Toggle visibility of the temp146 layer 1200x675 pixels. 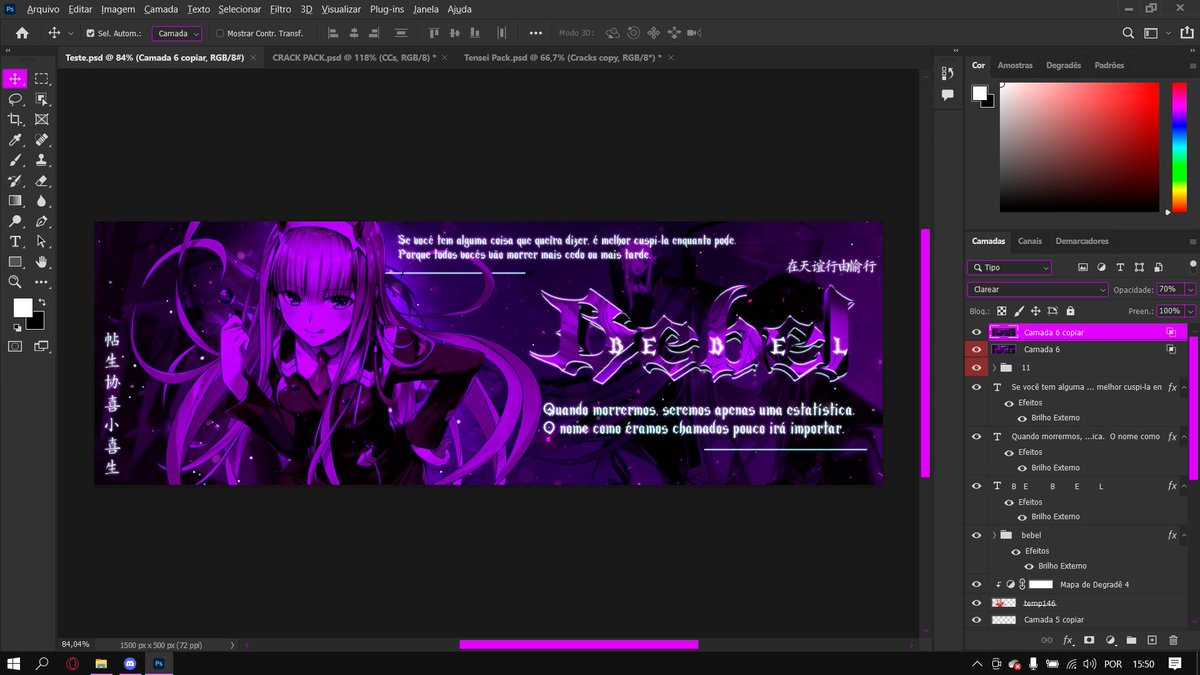(x=977, y=603)
